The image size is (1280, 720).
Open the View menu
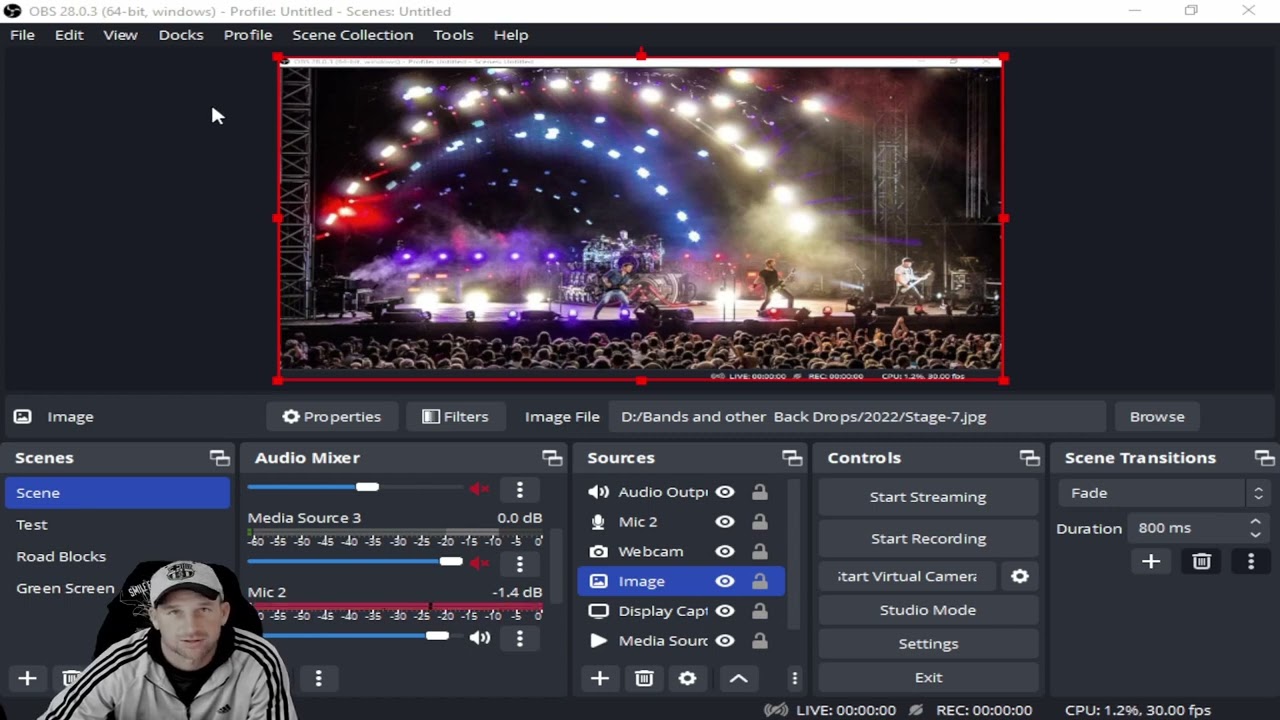(x=120, y=34)
